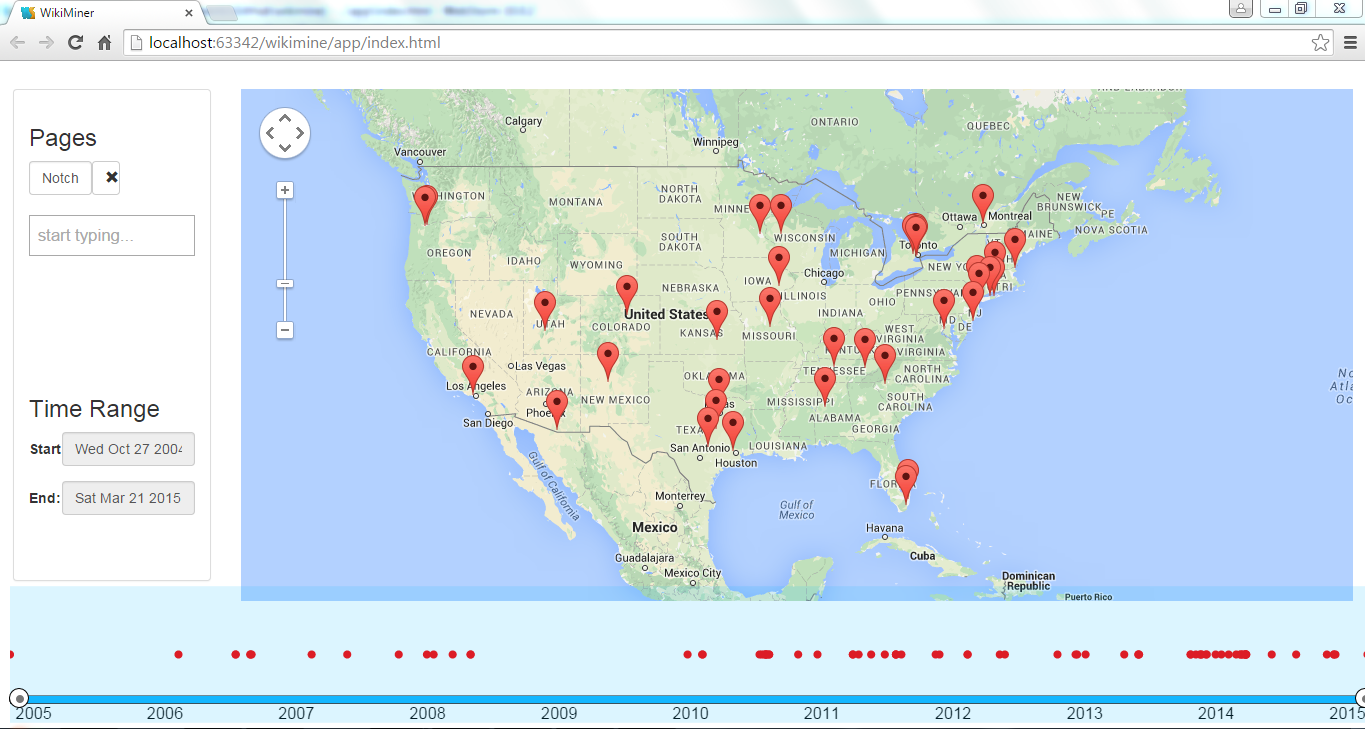Pan the map up with the top arrow
Viewport: 1365px width, 729px height.
click(x=285, y=119)
